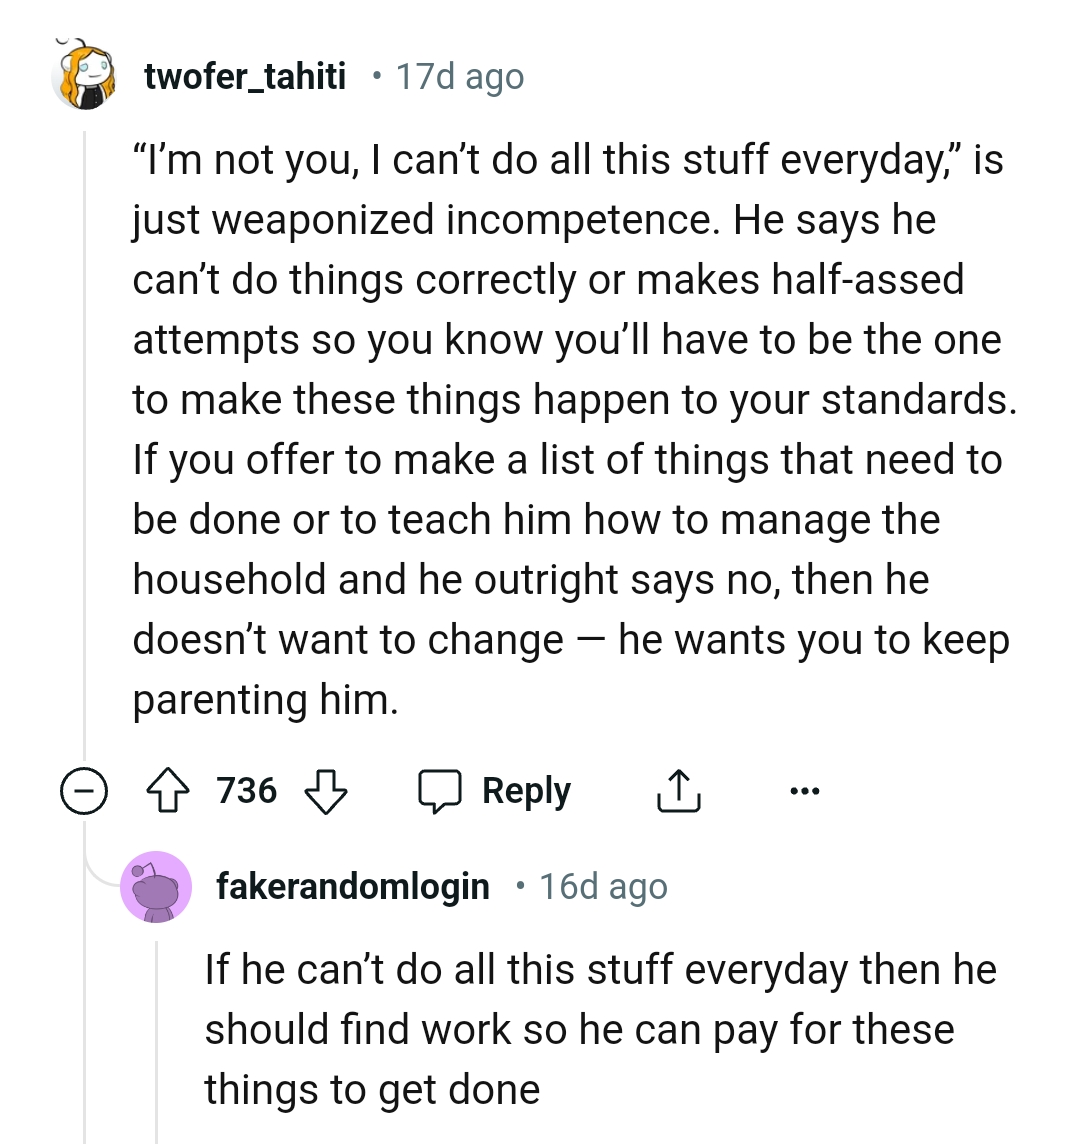Click the Reply label text

525,790
